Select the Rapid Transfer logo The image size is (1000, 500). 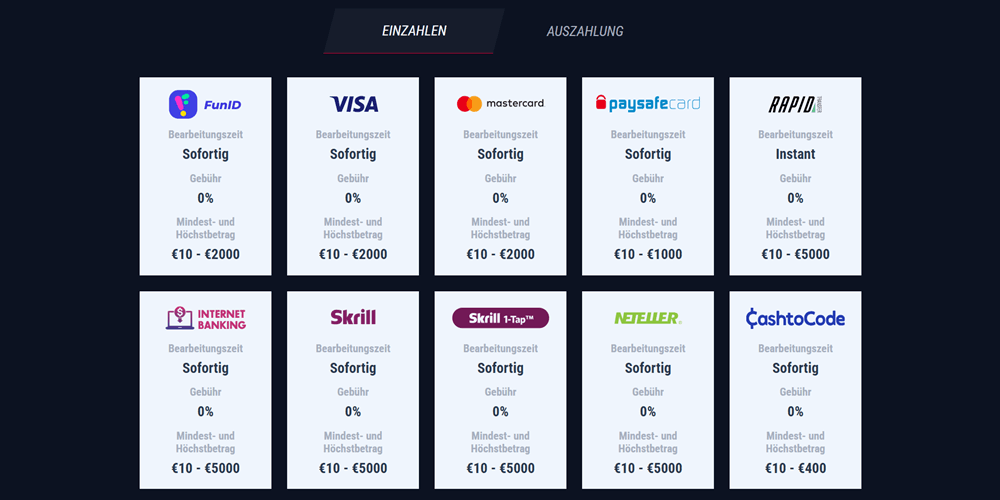pos(795,104)
